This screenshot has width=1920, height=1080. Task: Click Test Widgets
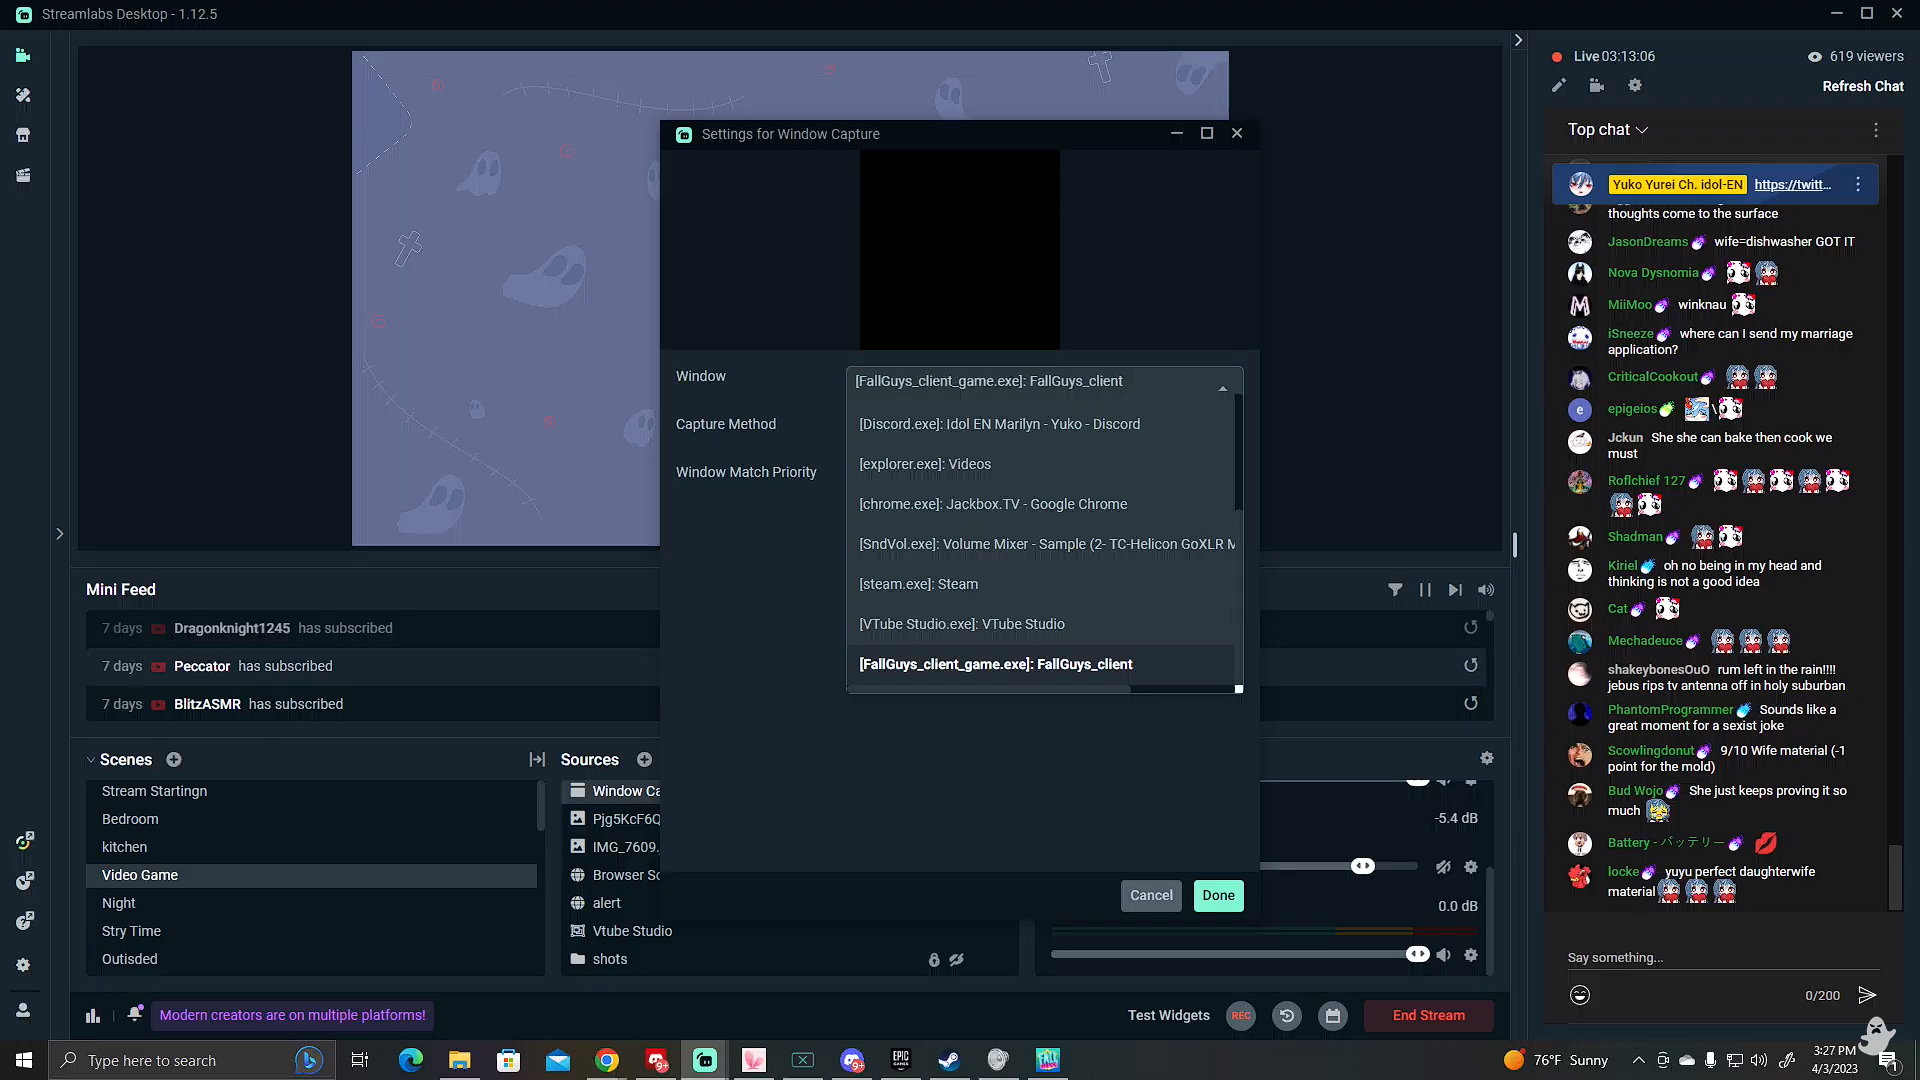point(1168,1016)
